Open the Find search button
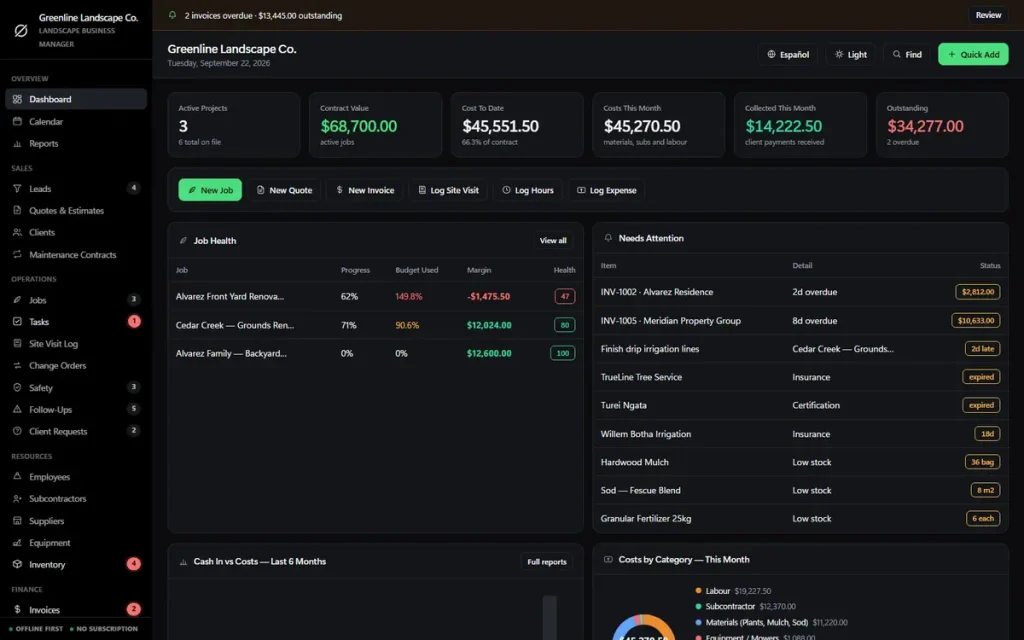Image resolution: width=1024 pixels, height=640 pixels. [906, 54]
